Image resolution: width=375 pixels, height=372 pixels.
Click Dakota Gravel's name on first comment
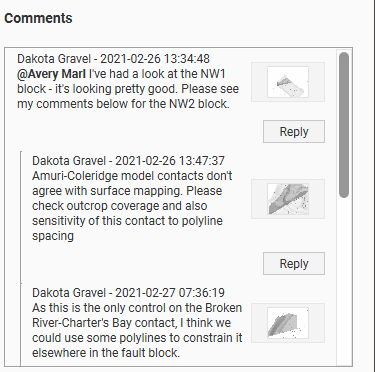[x=54, y=59]
